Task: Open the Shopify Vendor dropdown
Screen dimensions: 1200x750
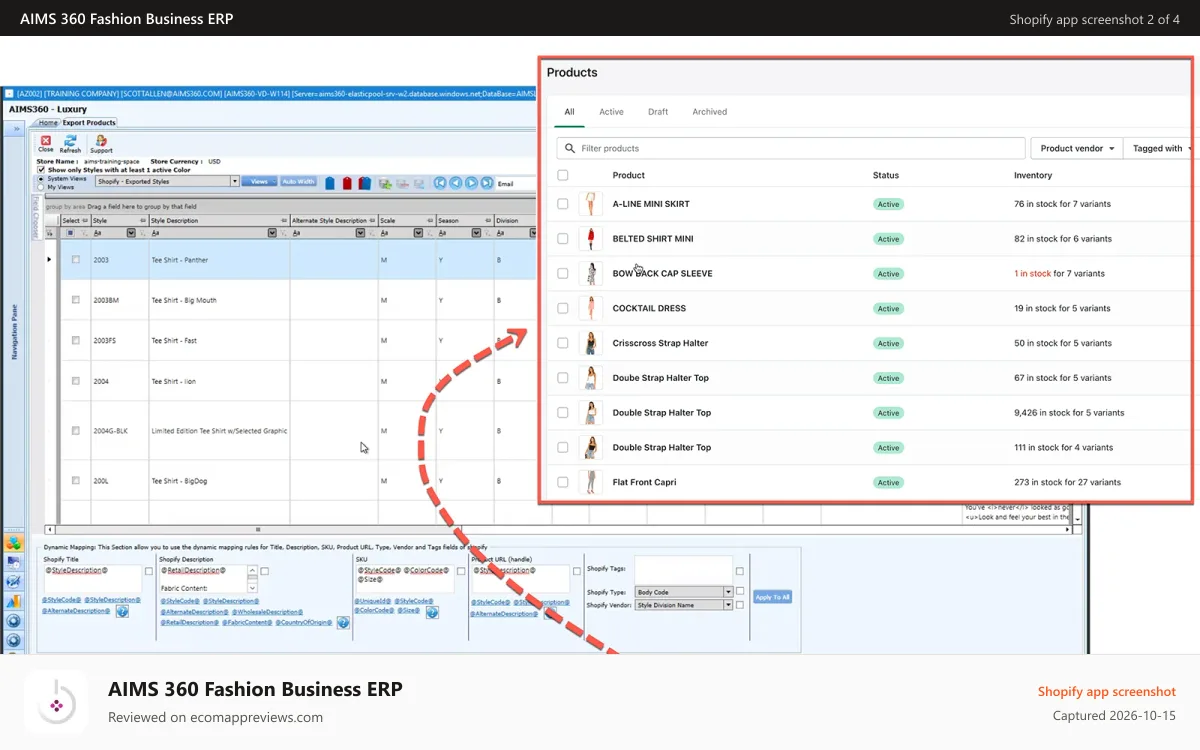Action: coord(728,605)
